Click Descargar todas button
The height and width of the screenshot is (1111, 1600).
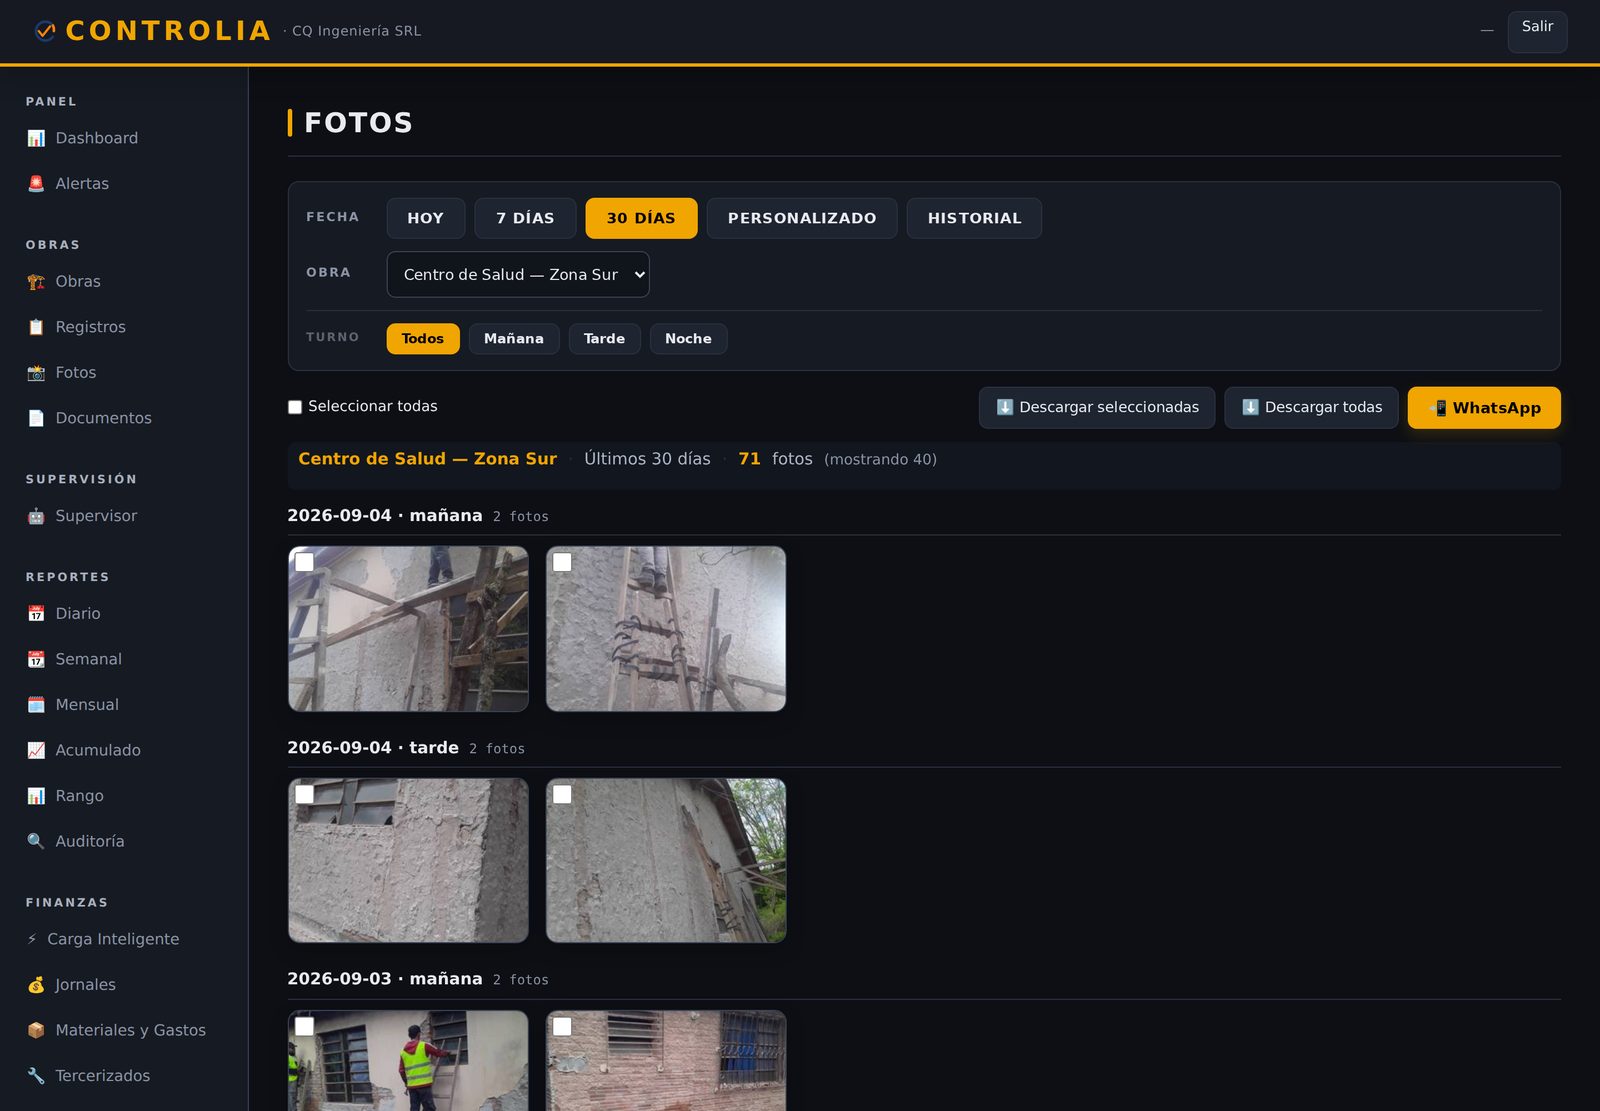[1312, 408]
